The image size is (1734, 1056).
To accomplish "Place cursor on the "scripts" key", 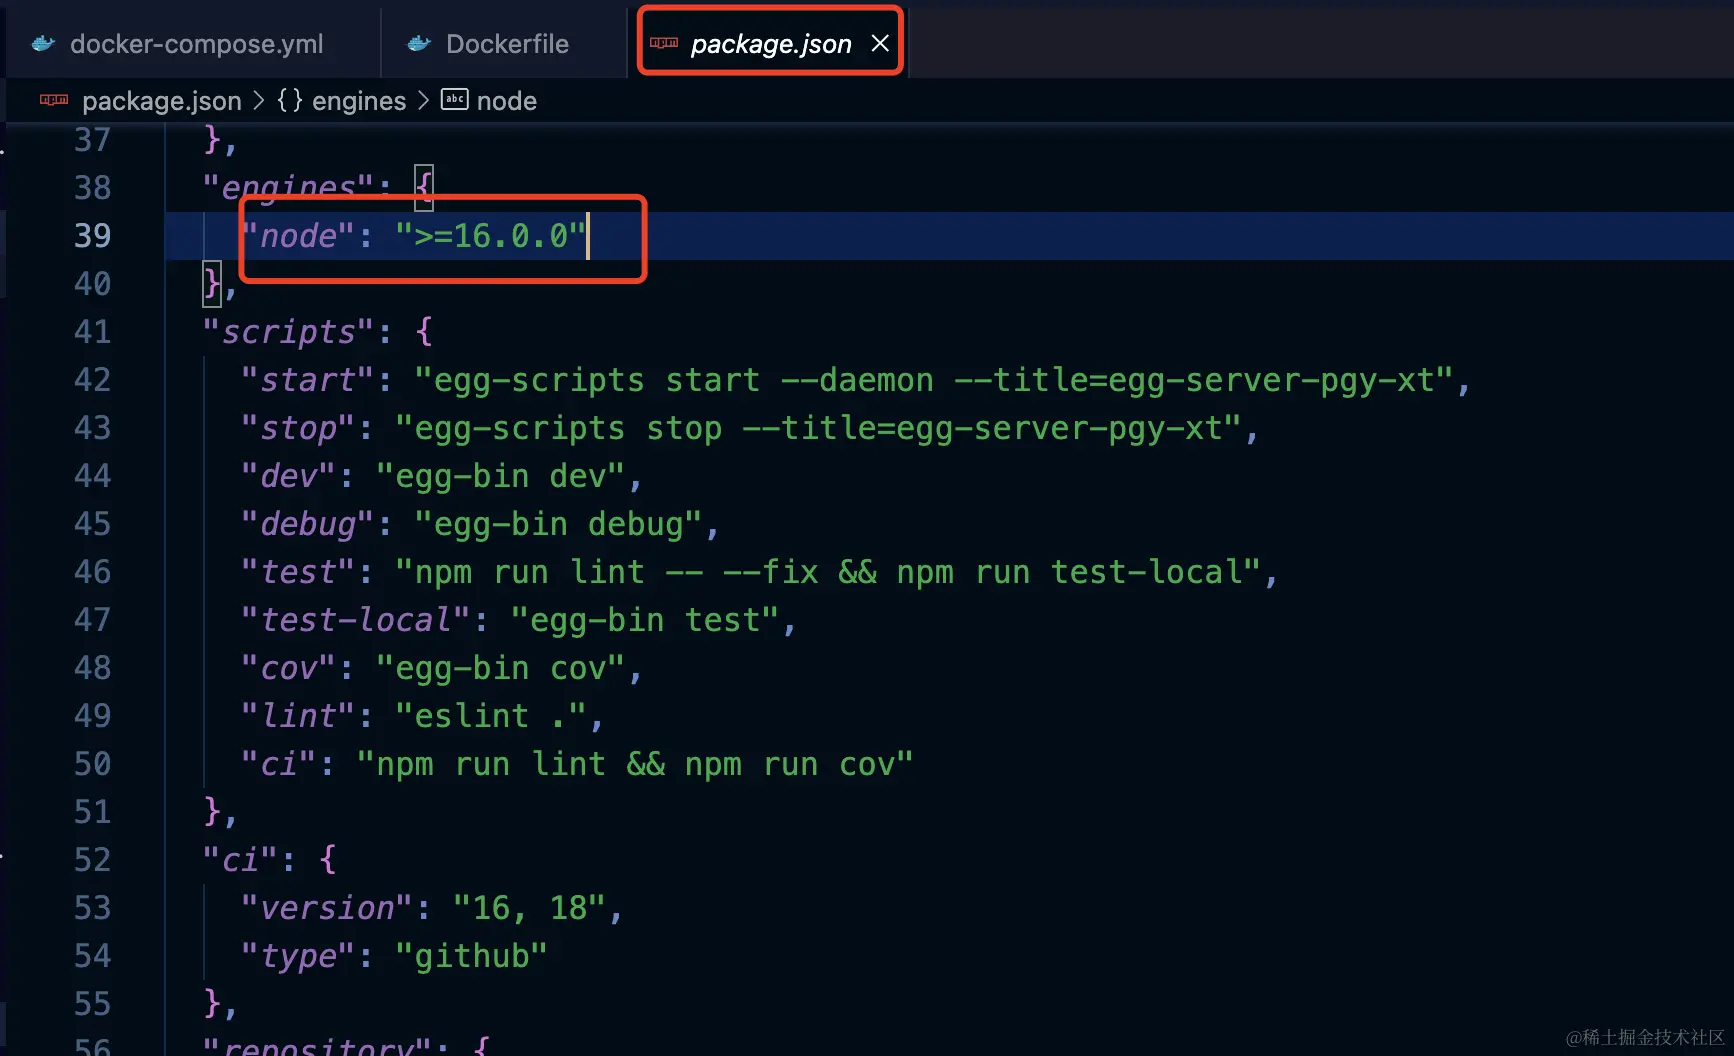I will tap(288, 331).
